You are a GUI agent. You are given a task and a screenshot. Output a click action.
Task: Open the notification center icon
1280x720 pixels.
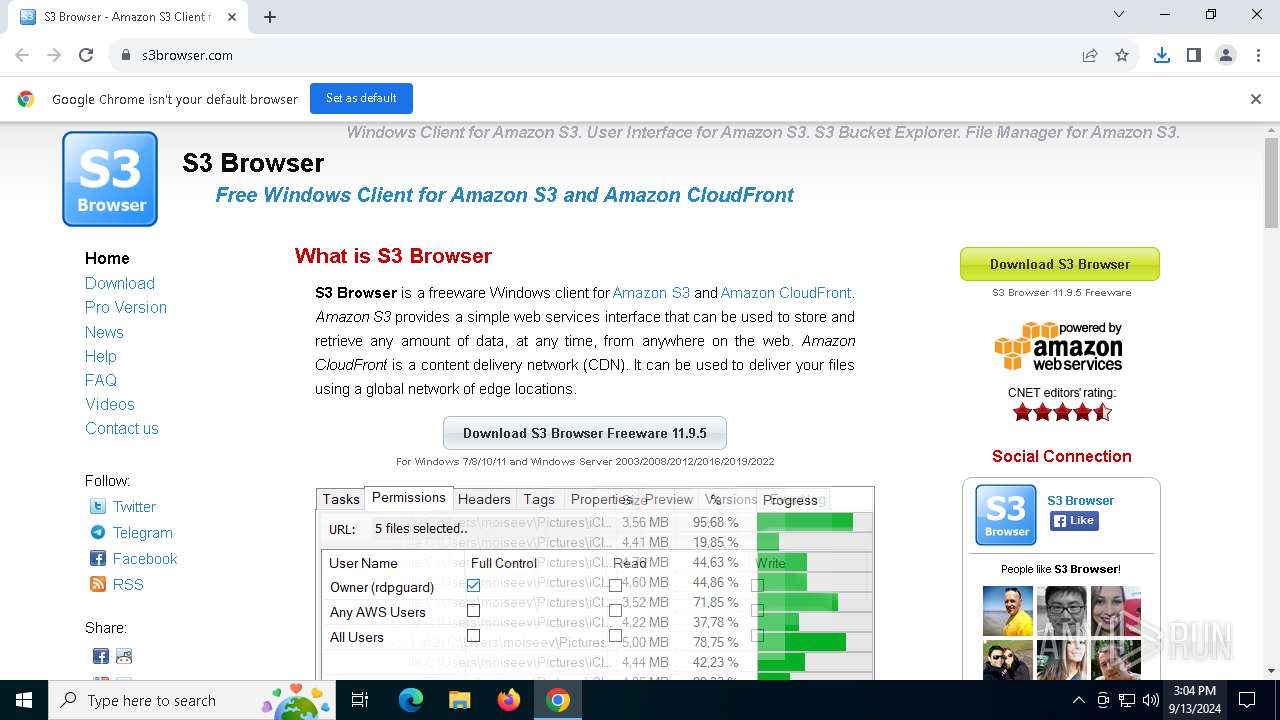(x=1247, y=700)
